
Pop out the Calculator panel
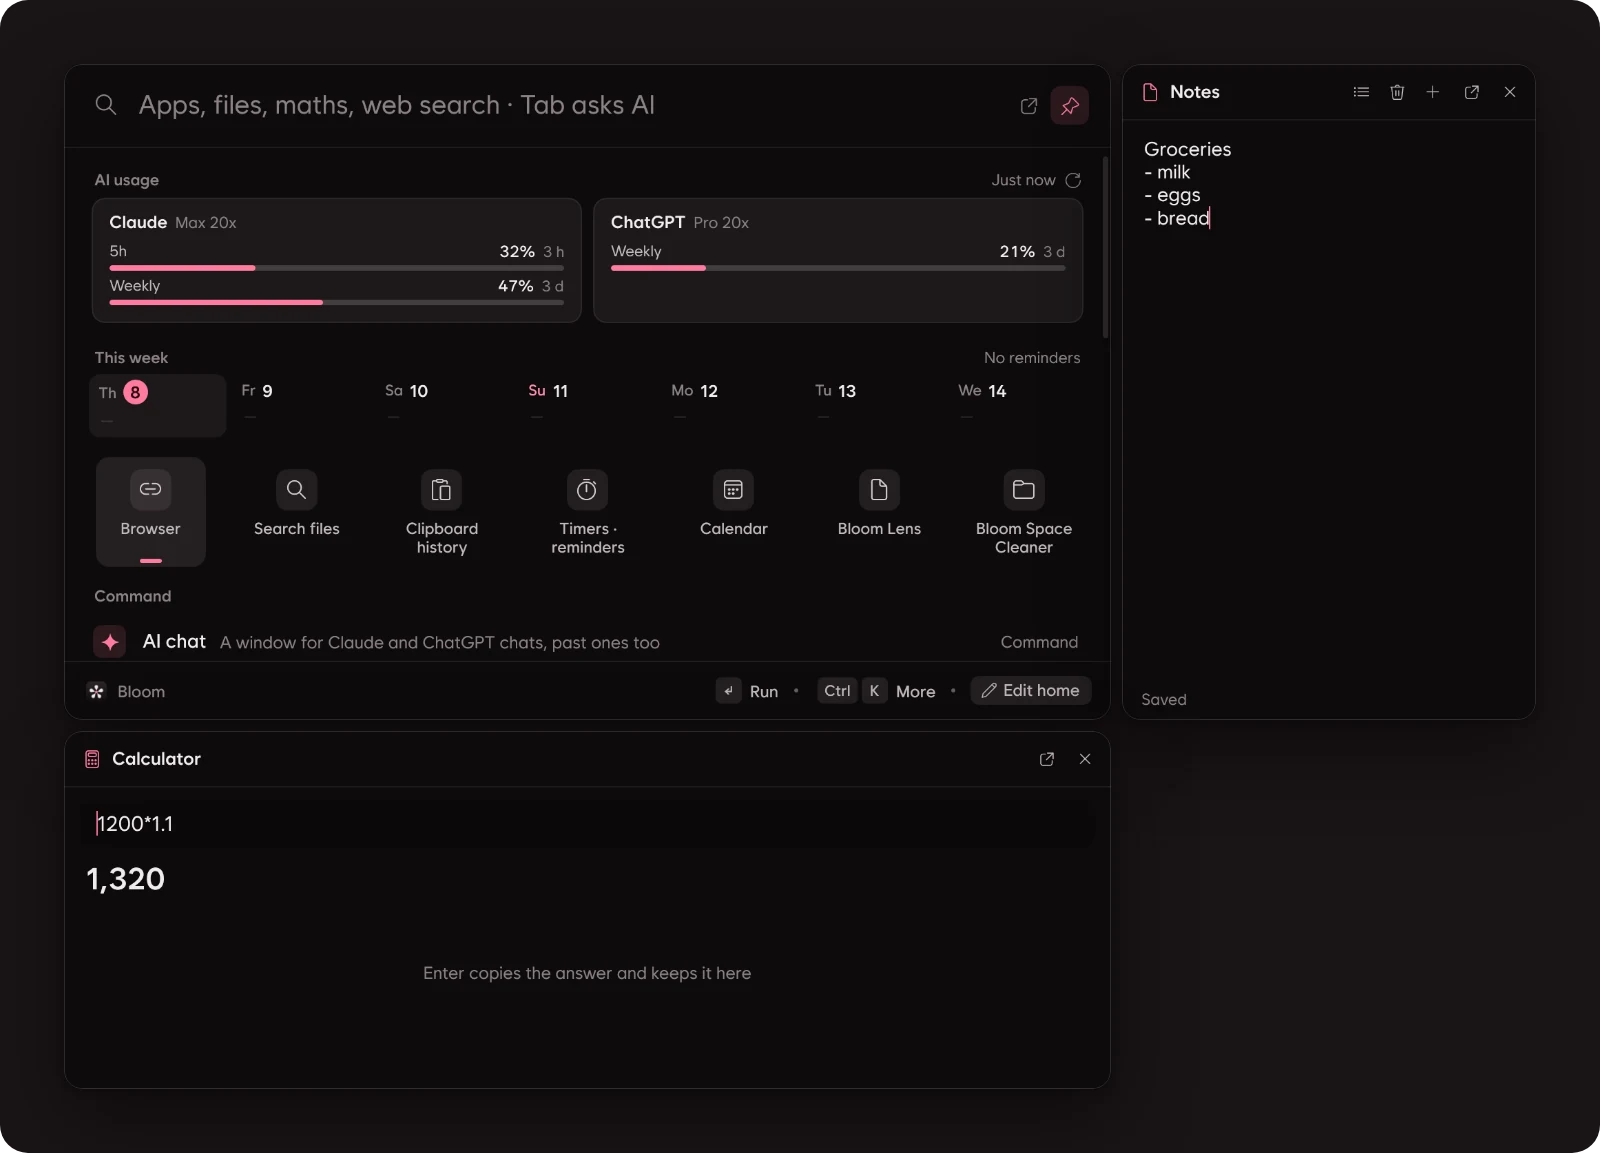click(1047, 759)
